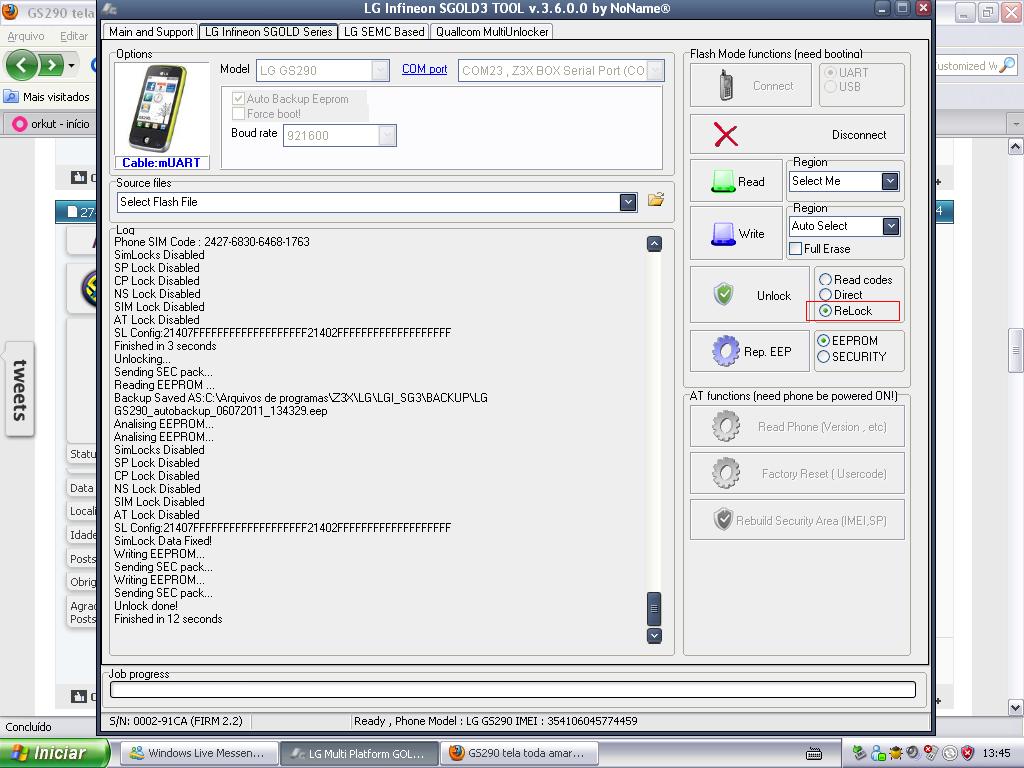Click the S/N status bar entry

pyautogui.click(x=176, y=721)
